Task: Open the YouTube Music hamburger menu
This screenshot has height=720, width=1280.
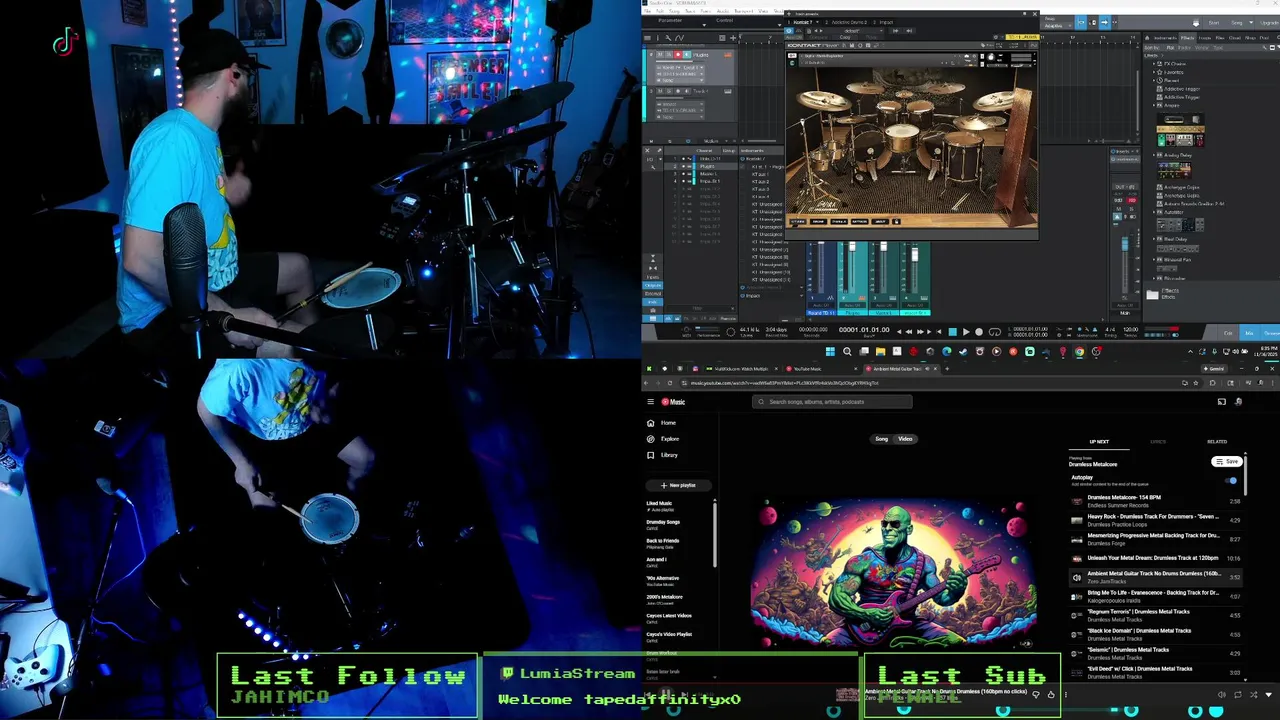Action: pyautogui.click(x=650, y=401)
